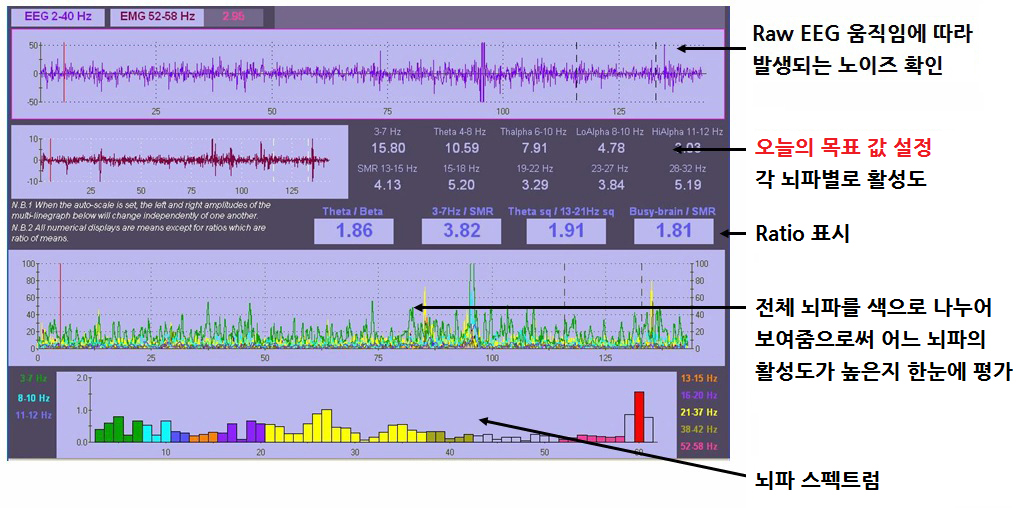Select the Theta / Beta ratio box
The height and width of the screenshot is (508, 1020).
pos(350,231)
